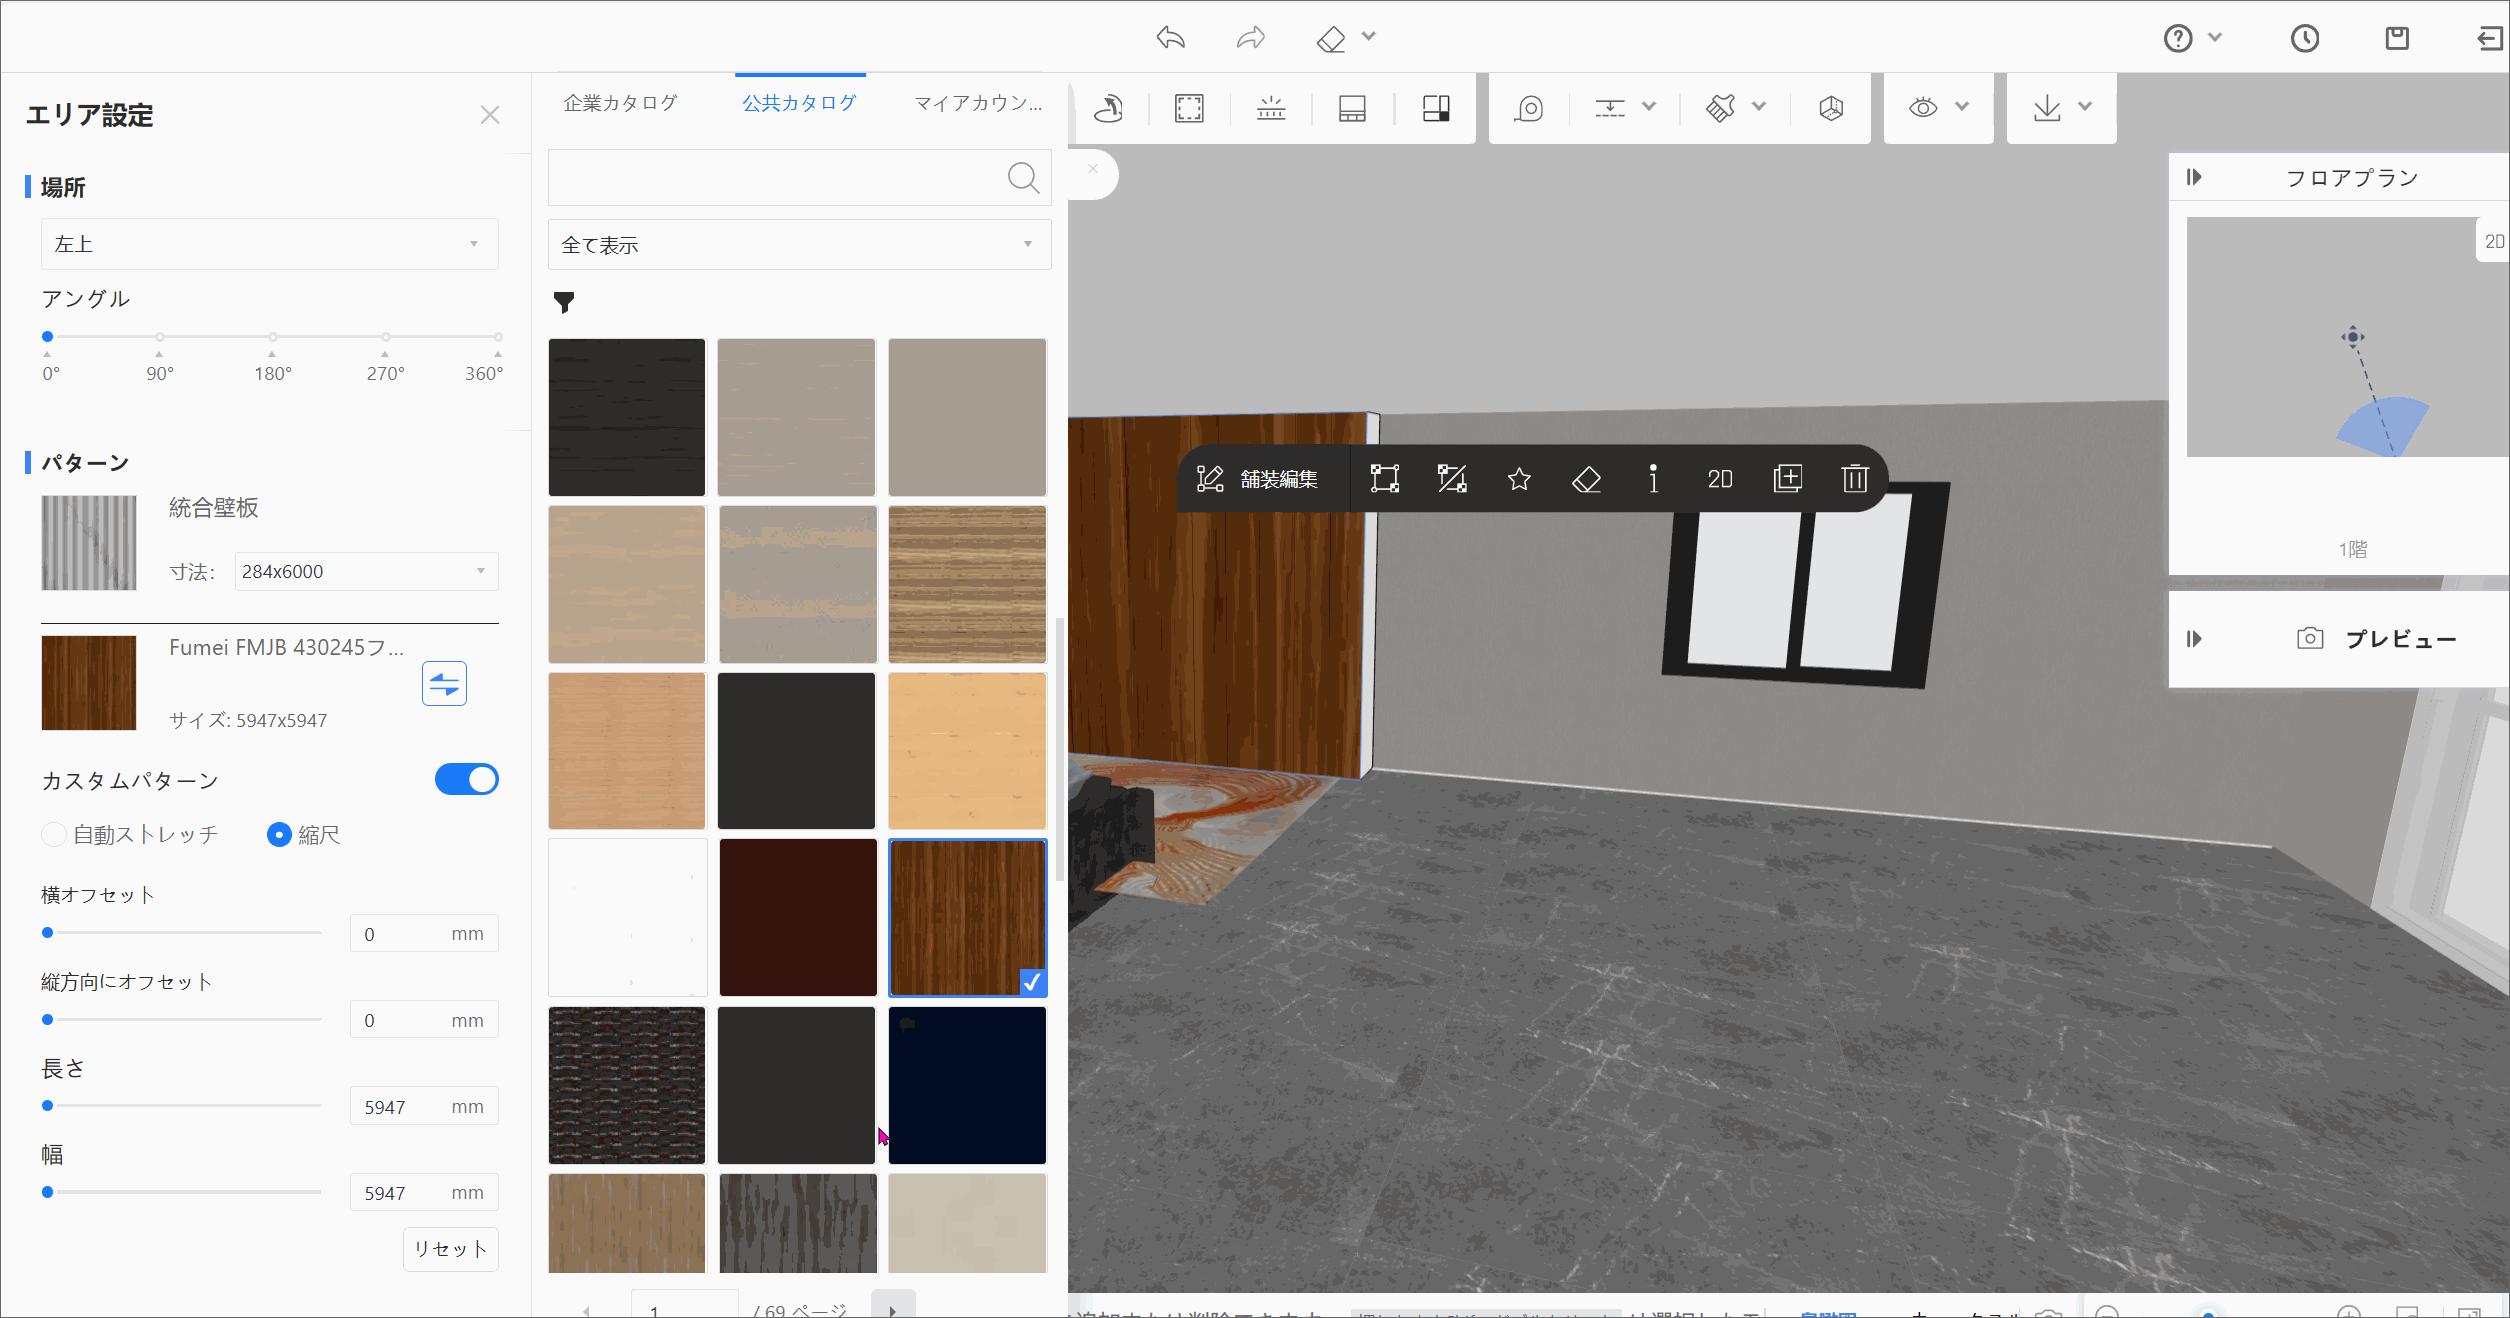Image resolution: width=2510 pixels, height=1318 pixels.
Task: Expand the eraser dropdown arrow in top bar
Action: click(x=1369, y=37)
